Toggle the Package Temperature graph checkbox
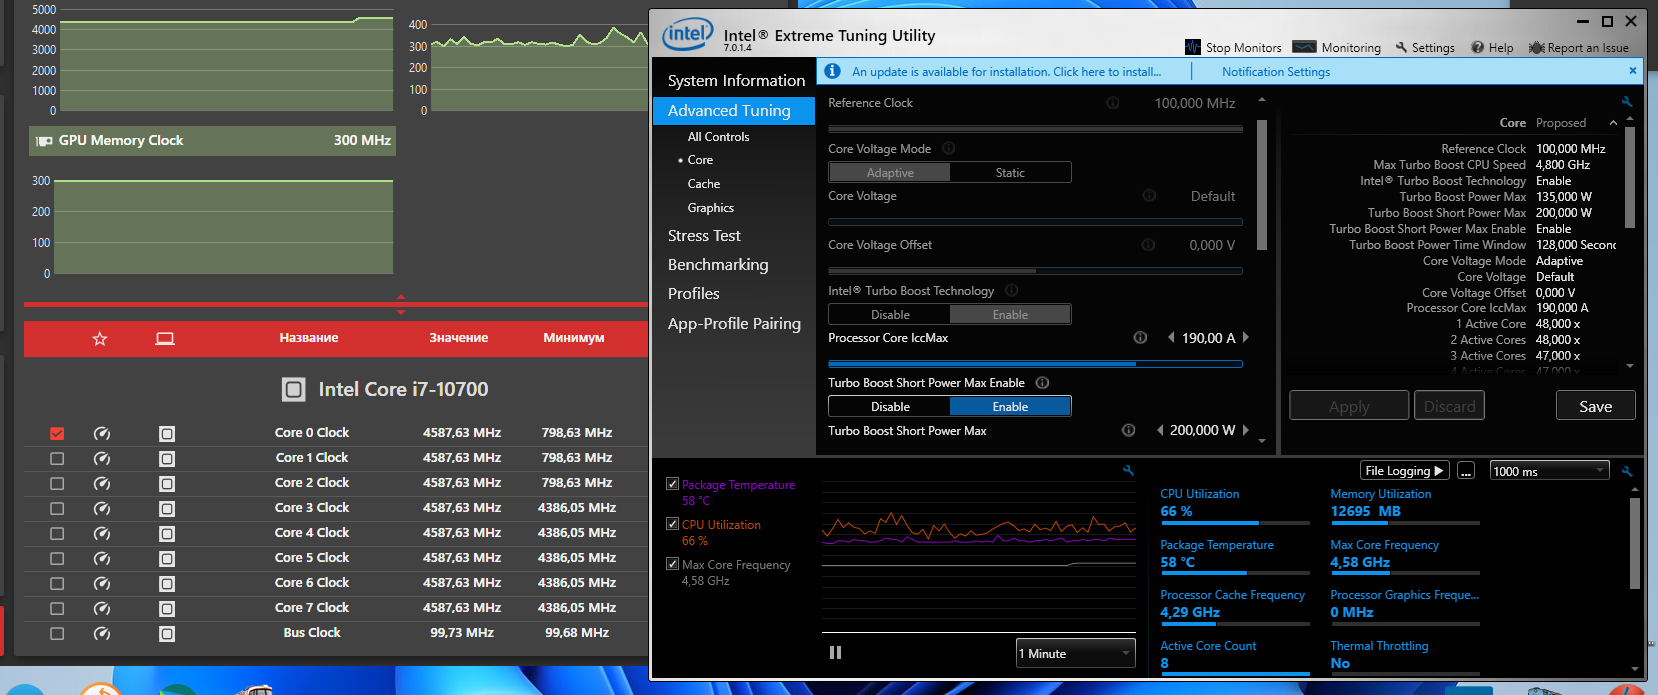The width and height of the screenshot is (1658, 695). click(x=672, y=484)
